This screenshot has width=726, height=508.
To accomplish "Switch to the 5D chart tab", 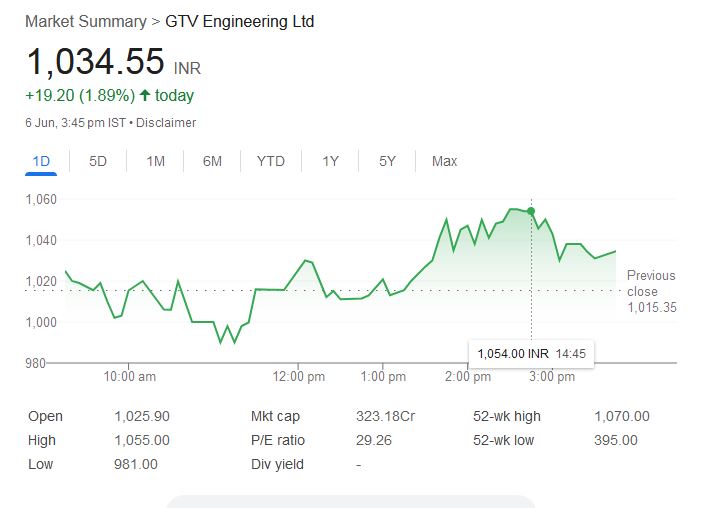I will [98, 161].
